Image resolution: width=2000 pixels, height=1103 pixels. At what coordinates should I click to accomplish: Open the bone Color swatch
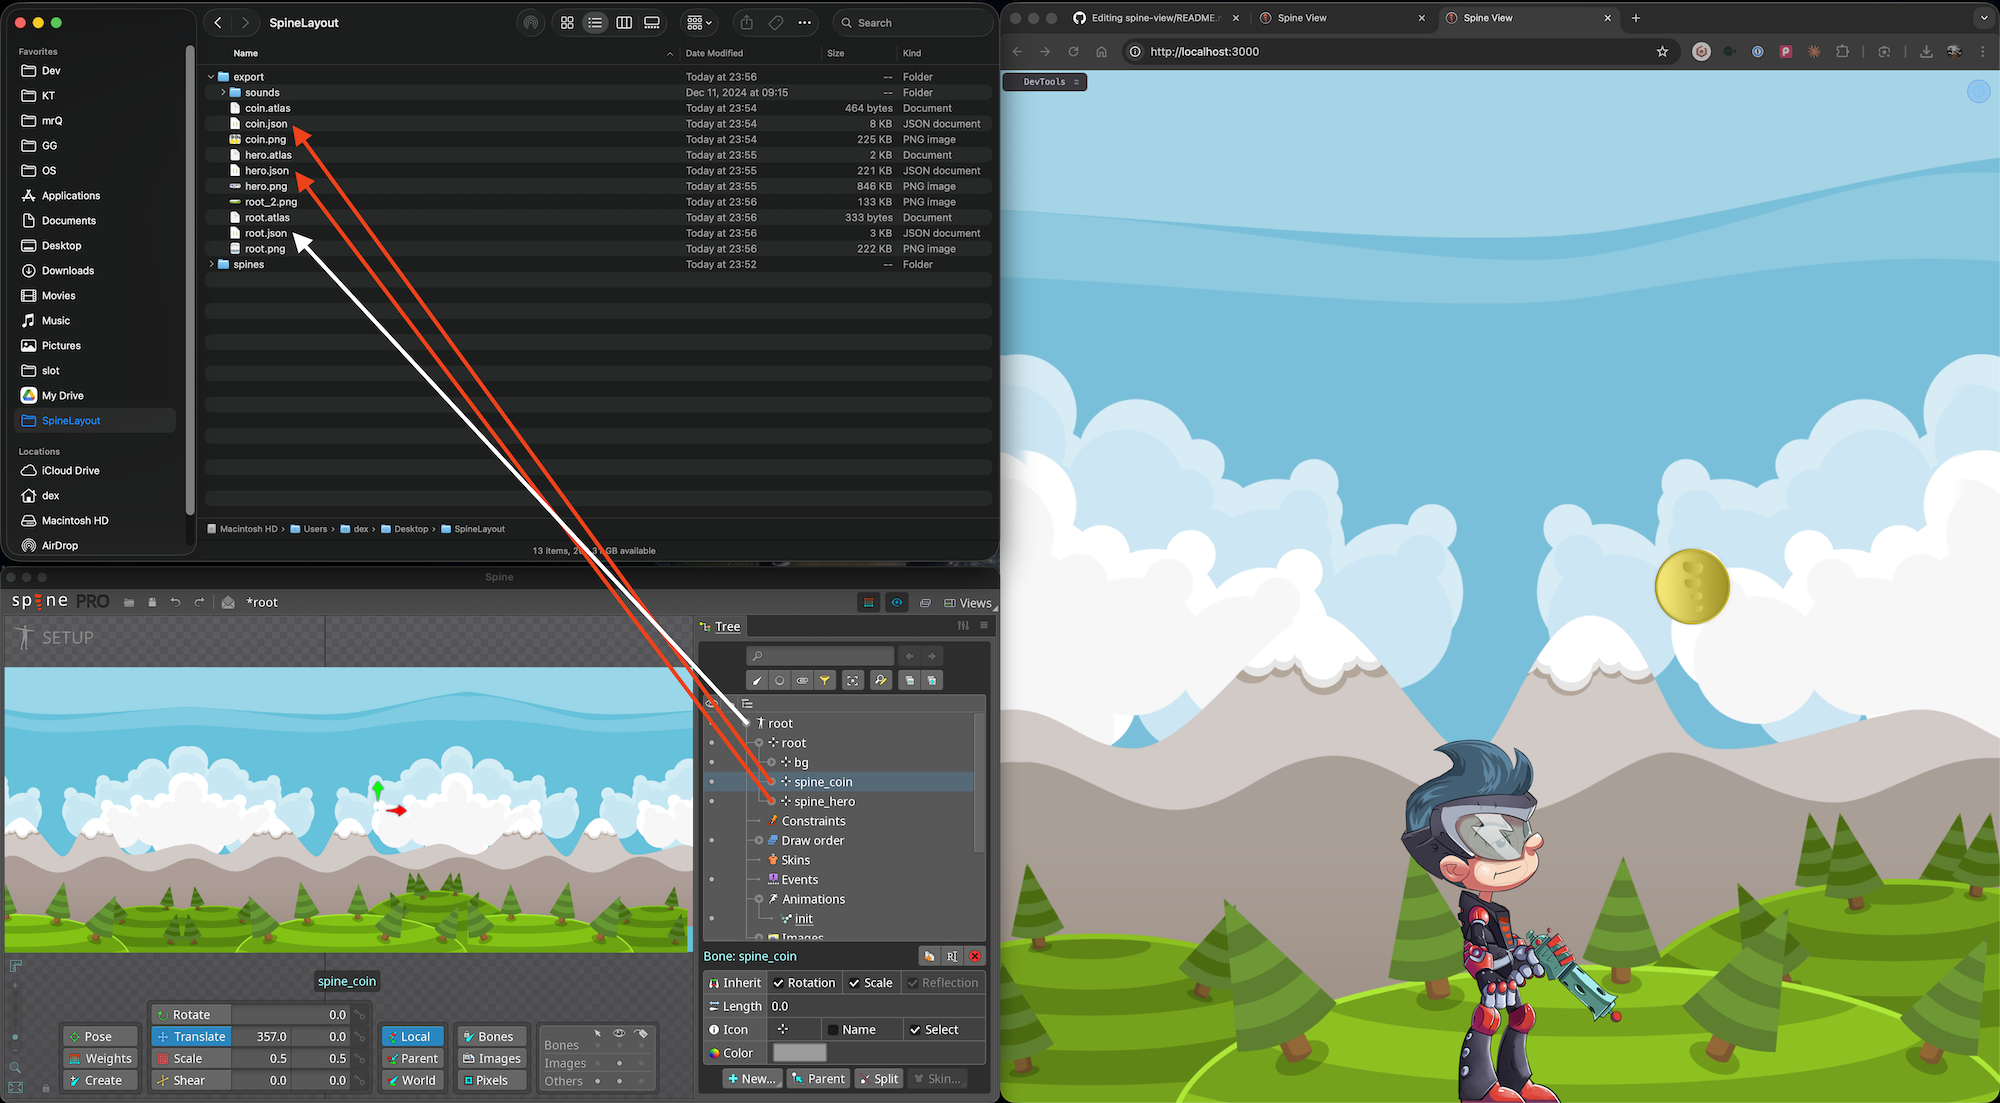tap(799, 1053)
